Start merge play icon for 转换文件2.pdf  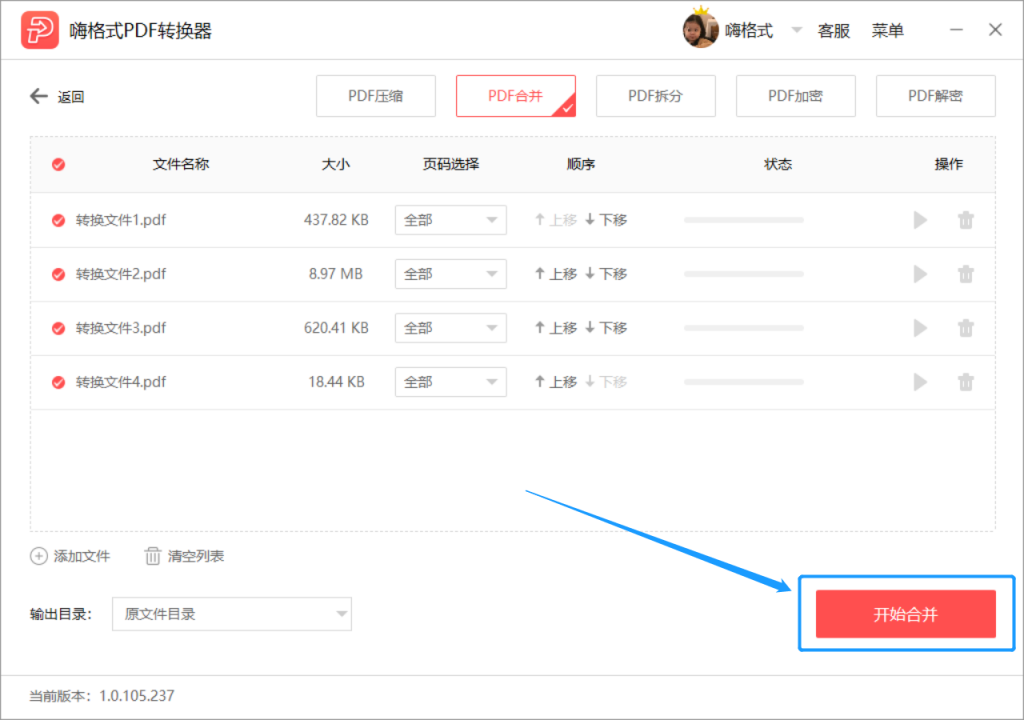point(920,274)
